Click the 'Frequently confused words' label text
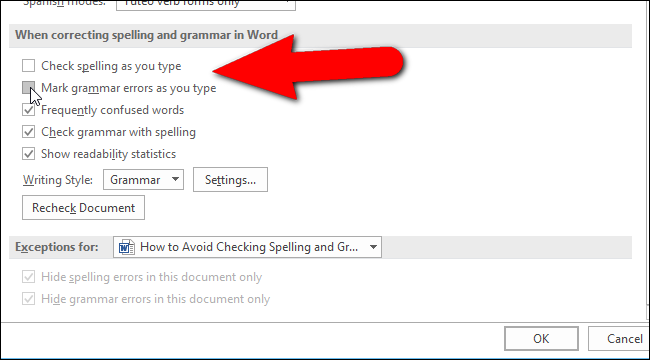650x360 pixels. 112,110
